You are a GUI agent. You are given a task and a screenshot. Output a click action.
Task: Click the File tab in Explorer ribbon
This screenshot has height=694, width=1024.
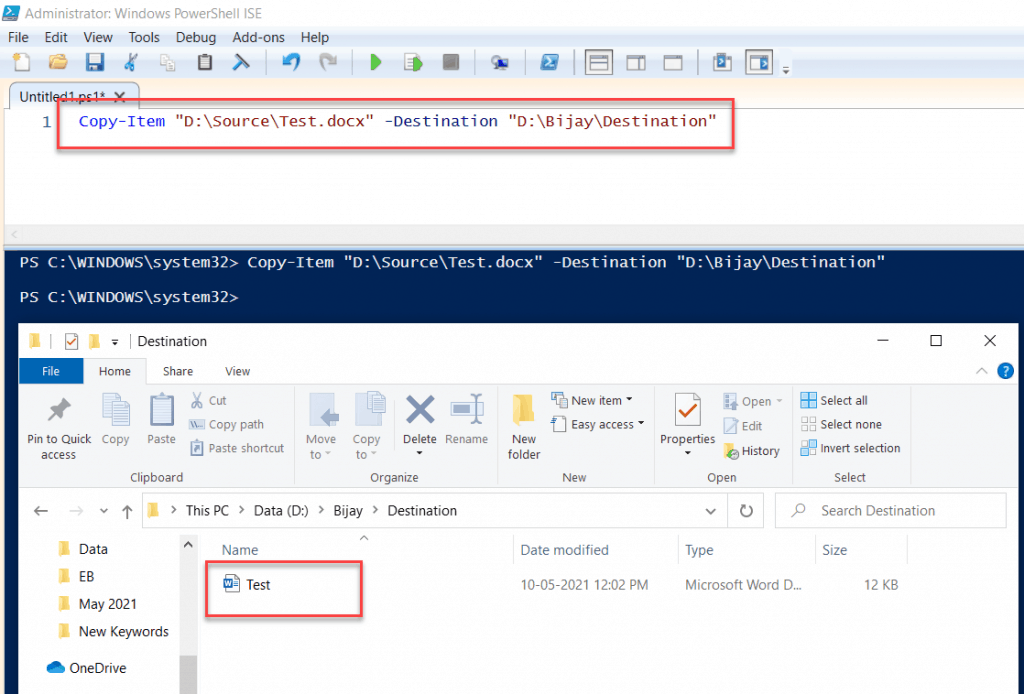(51, 371)
